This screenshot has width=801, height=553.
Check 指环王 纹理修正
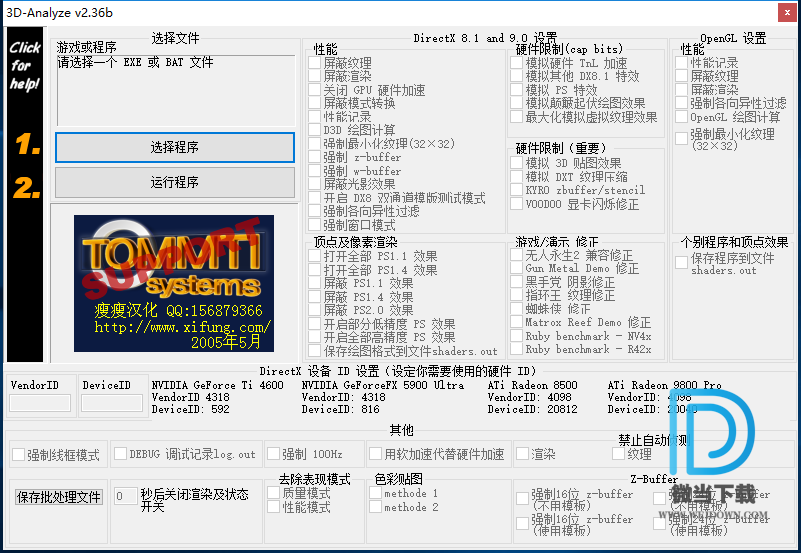click(x=516, y=295)
